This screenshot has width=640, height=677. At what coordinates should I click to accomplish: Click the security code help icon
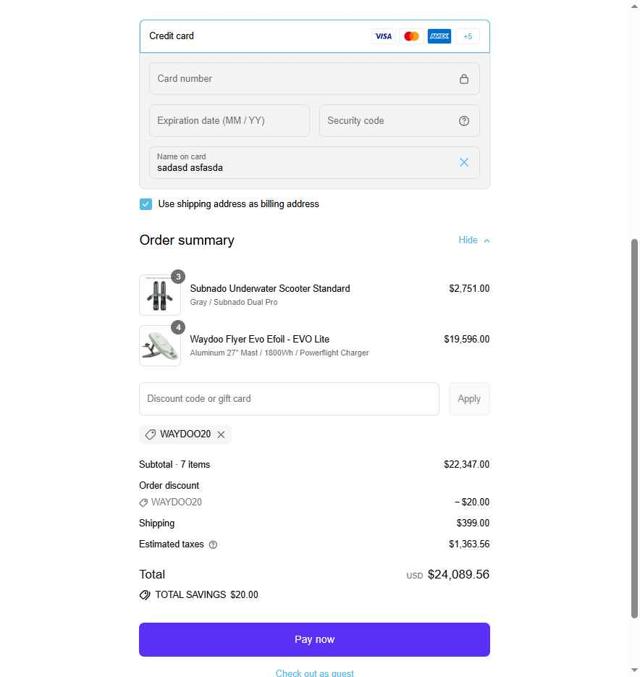click(x=464, y=121)
